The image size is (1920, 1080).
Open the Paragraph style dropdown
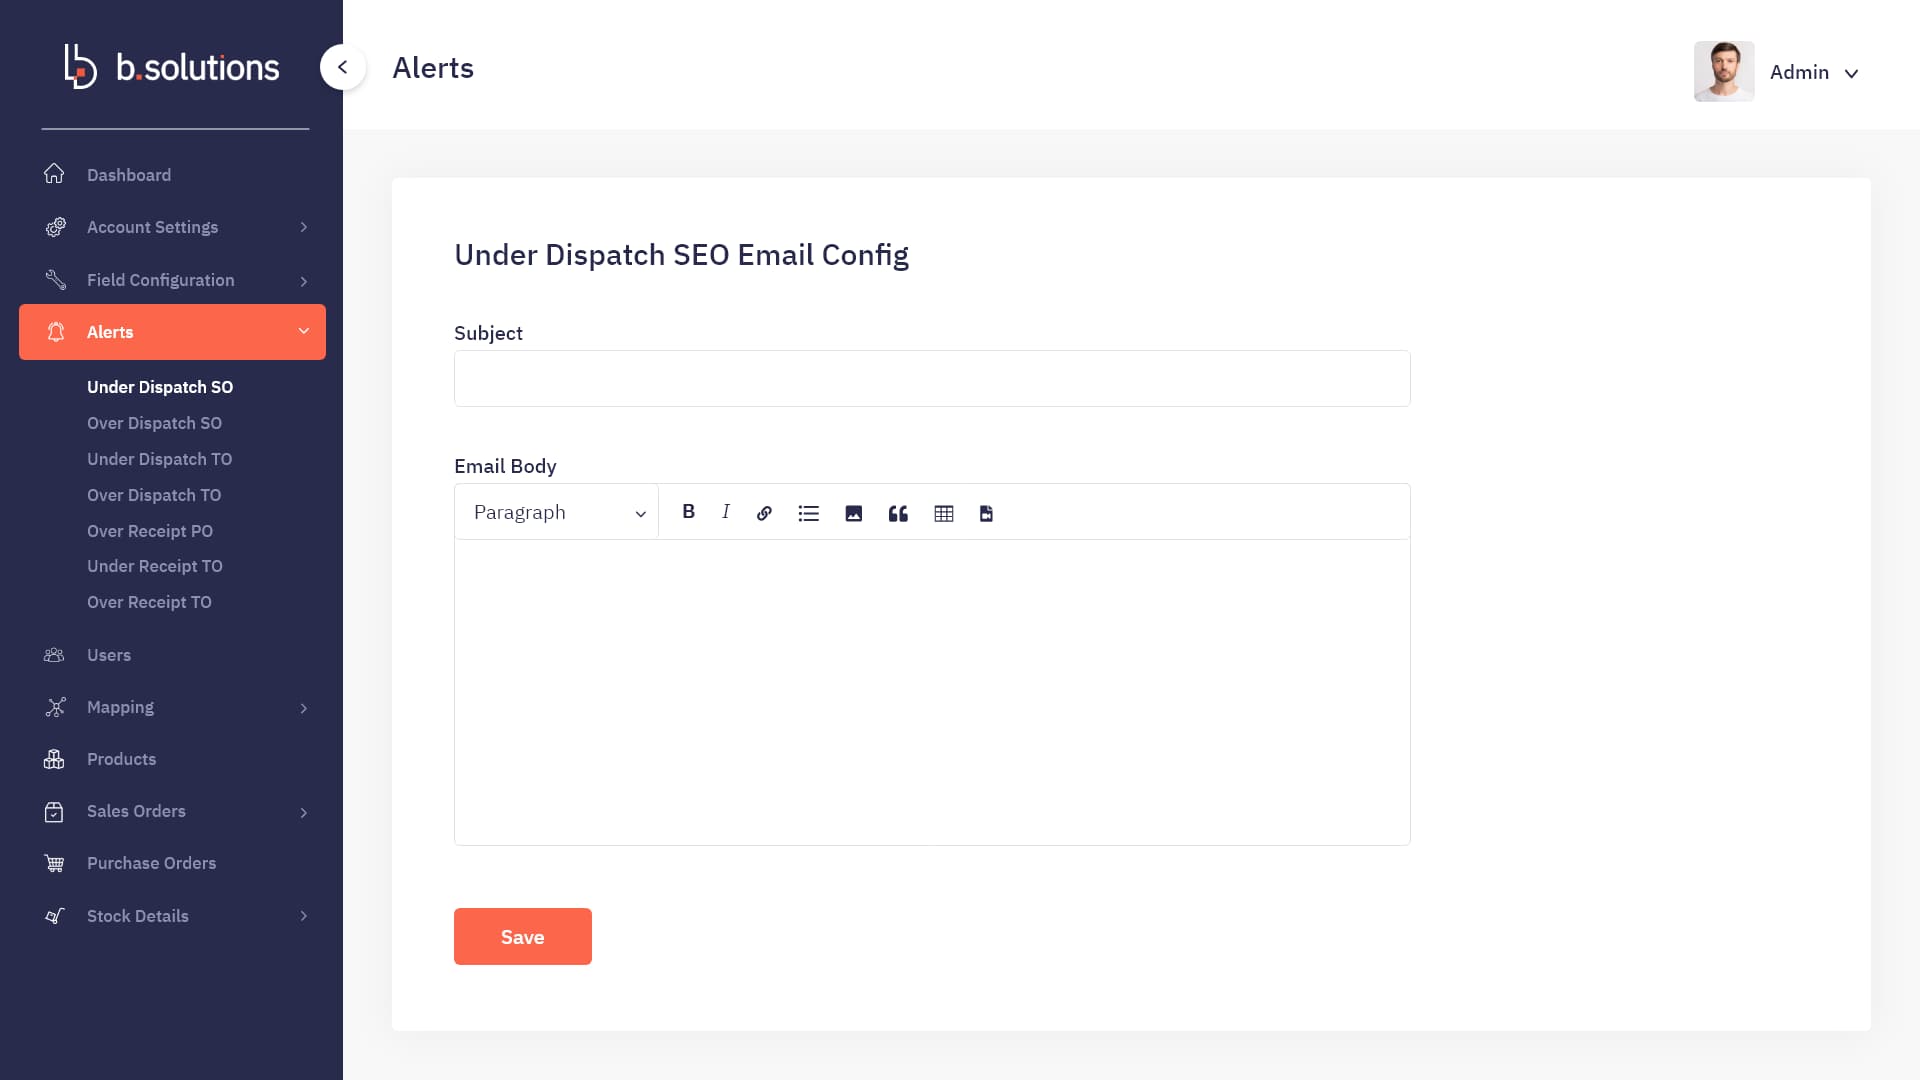(x=558, y=512)
